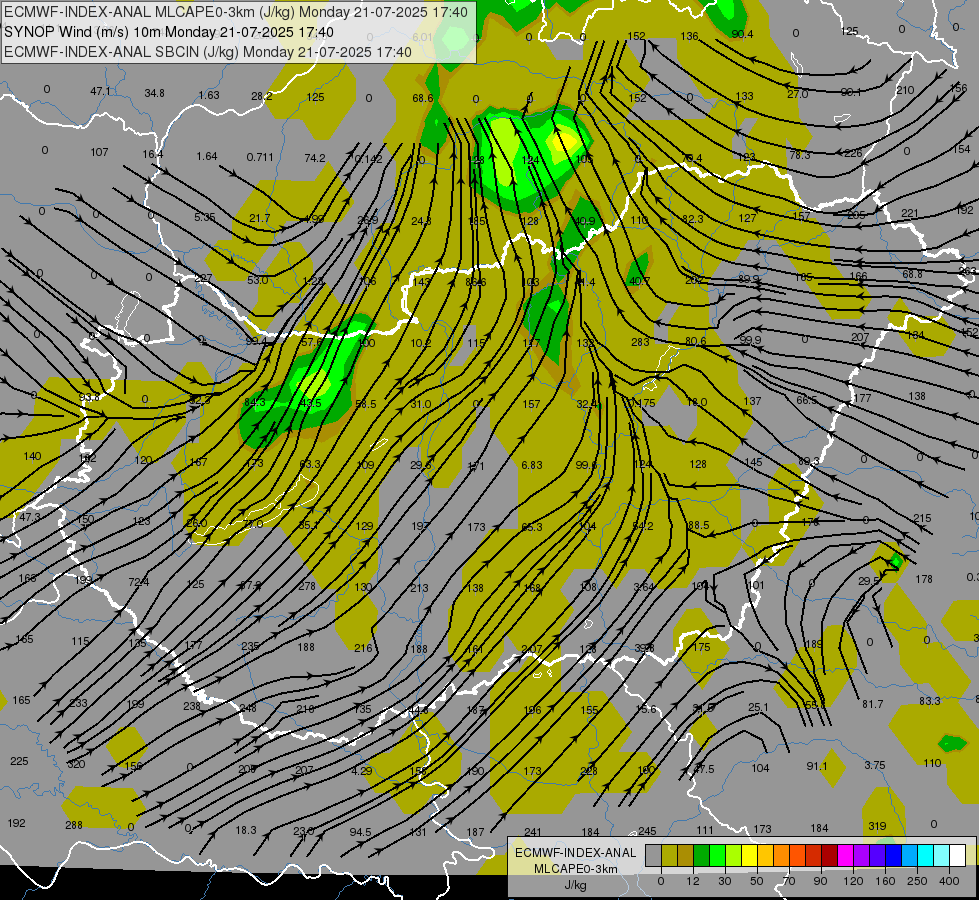
Task: Select the gray swatch in the legend
Action: click(654, 855)
